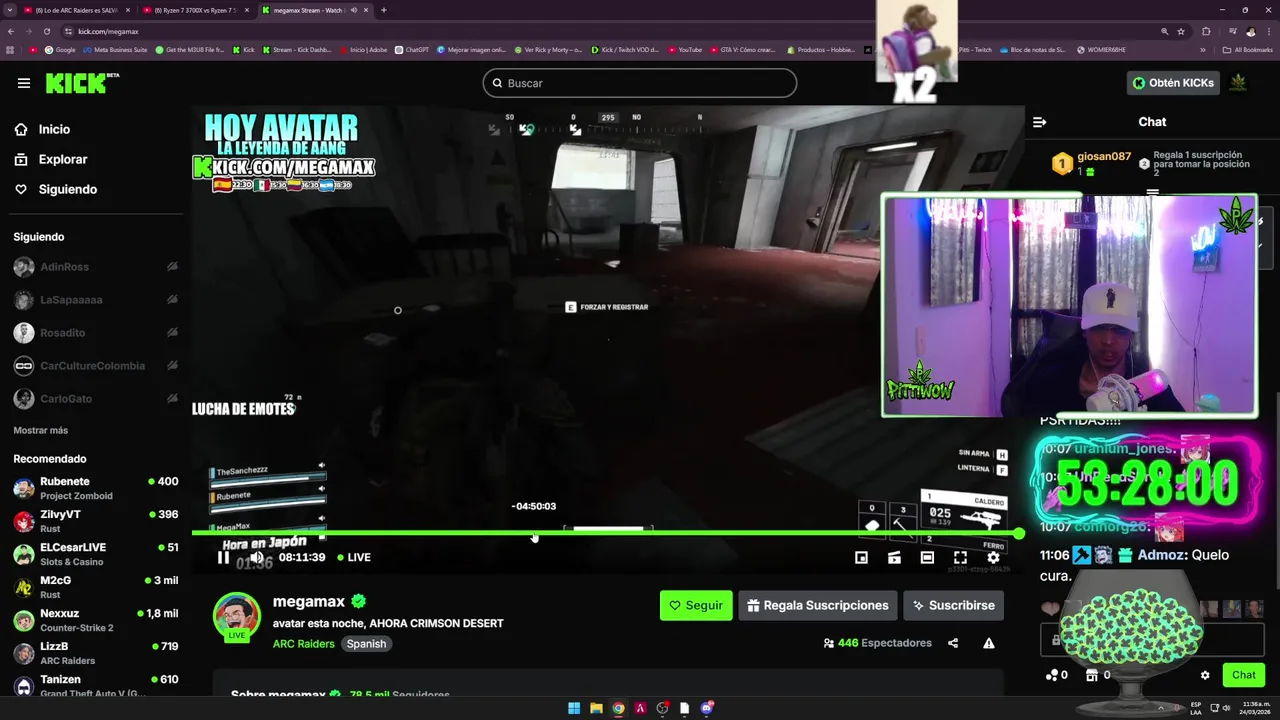Expand the followed list with Mostrar más
The height and width of the screenshot is (720, 1280).
pos(41,430)
